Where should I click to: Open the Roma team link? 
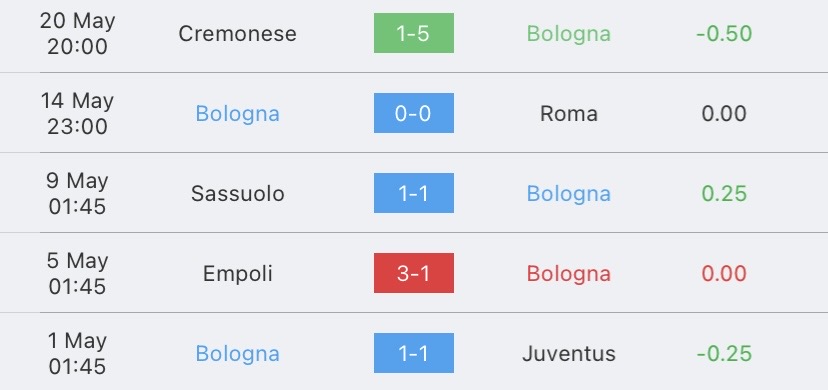click(569, 114)
